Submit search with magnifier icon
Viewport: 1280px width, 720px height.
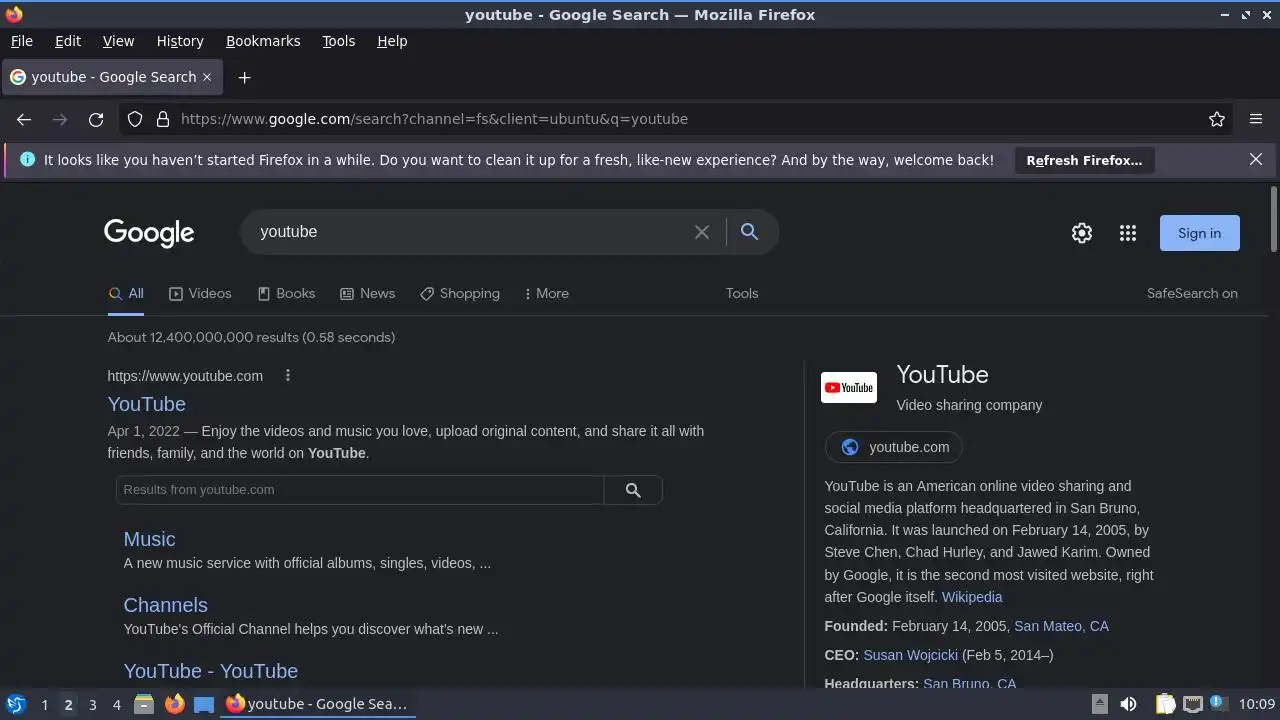coord(749,232)
